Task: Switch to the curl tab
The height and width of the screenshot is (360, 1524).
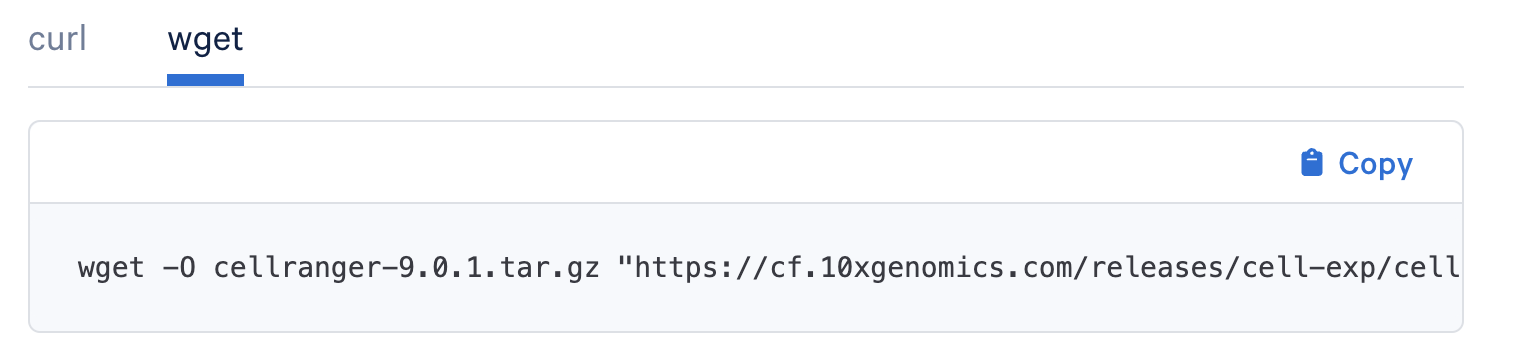Action: 57,40
